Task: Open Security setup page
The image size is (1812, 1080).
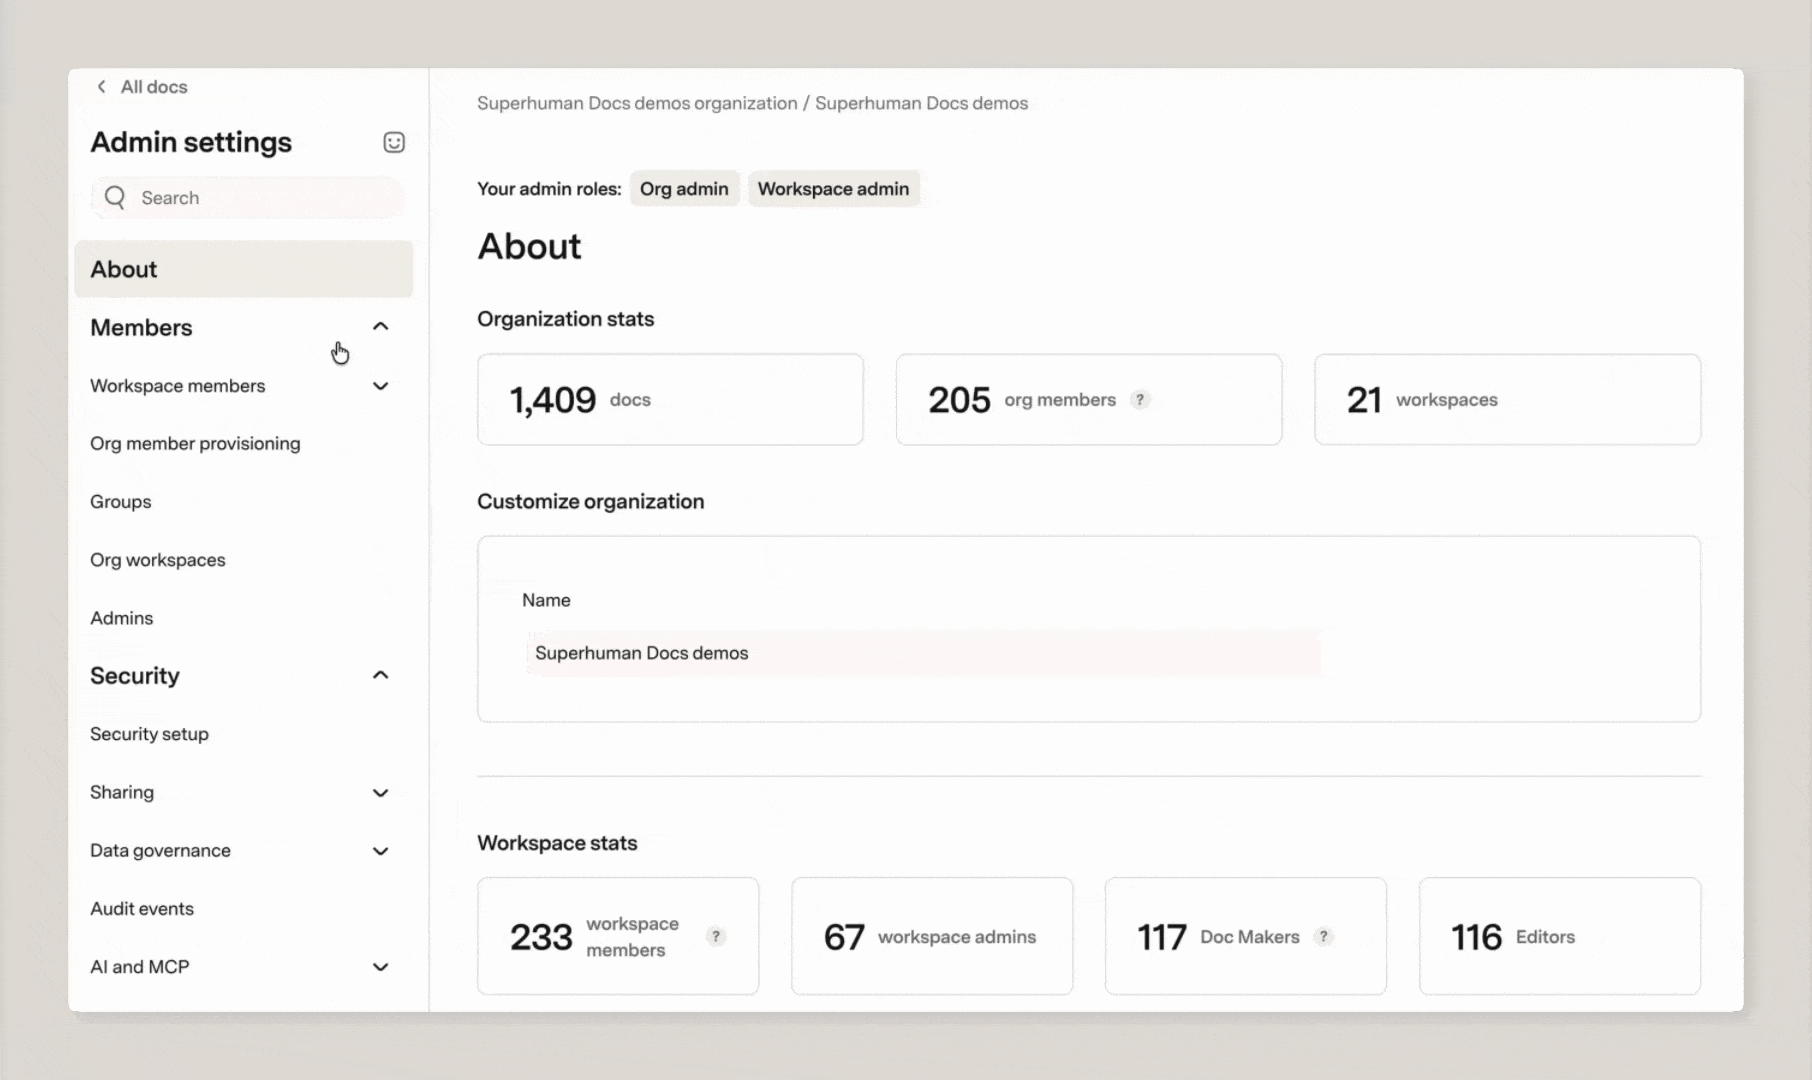Action: click(x=149, y=734)
